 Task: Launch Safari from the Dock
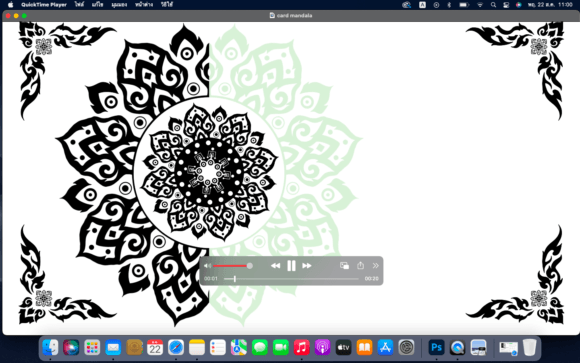176,347
